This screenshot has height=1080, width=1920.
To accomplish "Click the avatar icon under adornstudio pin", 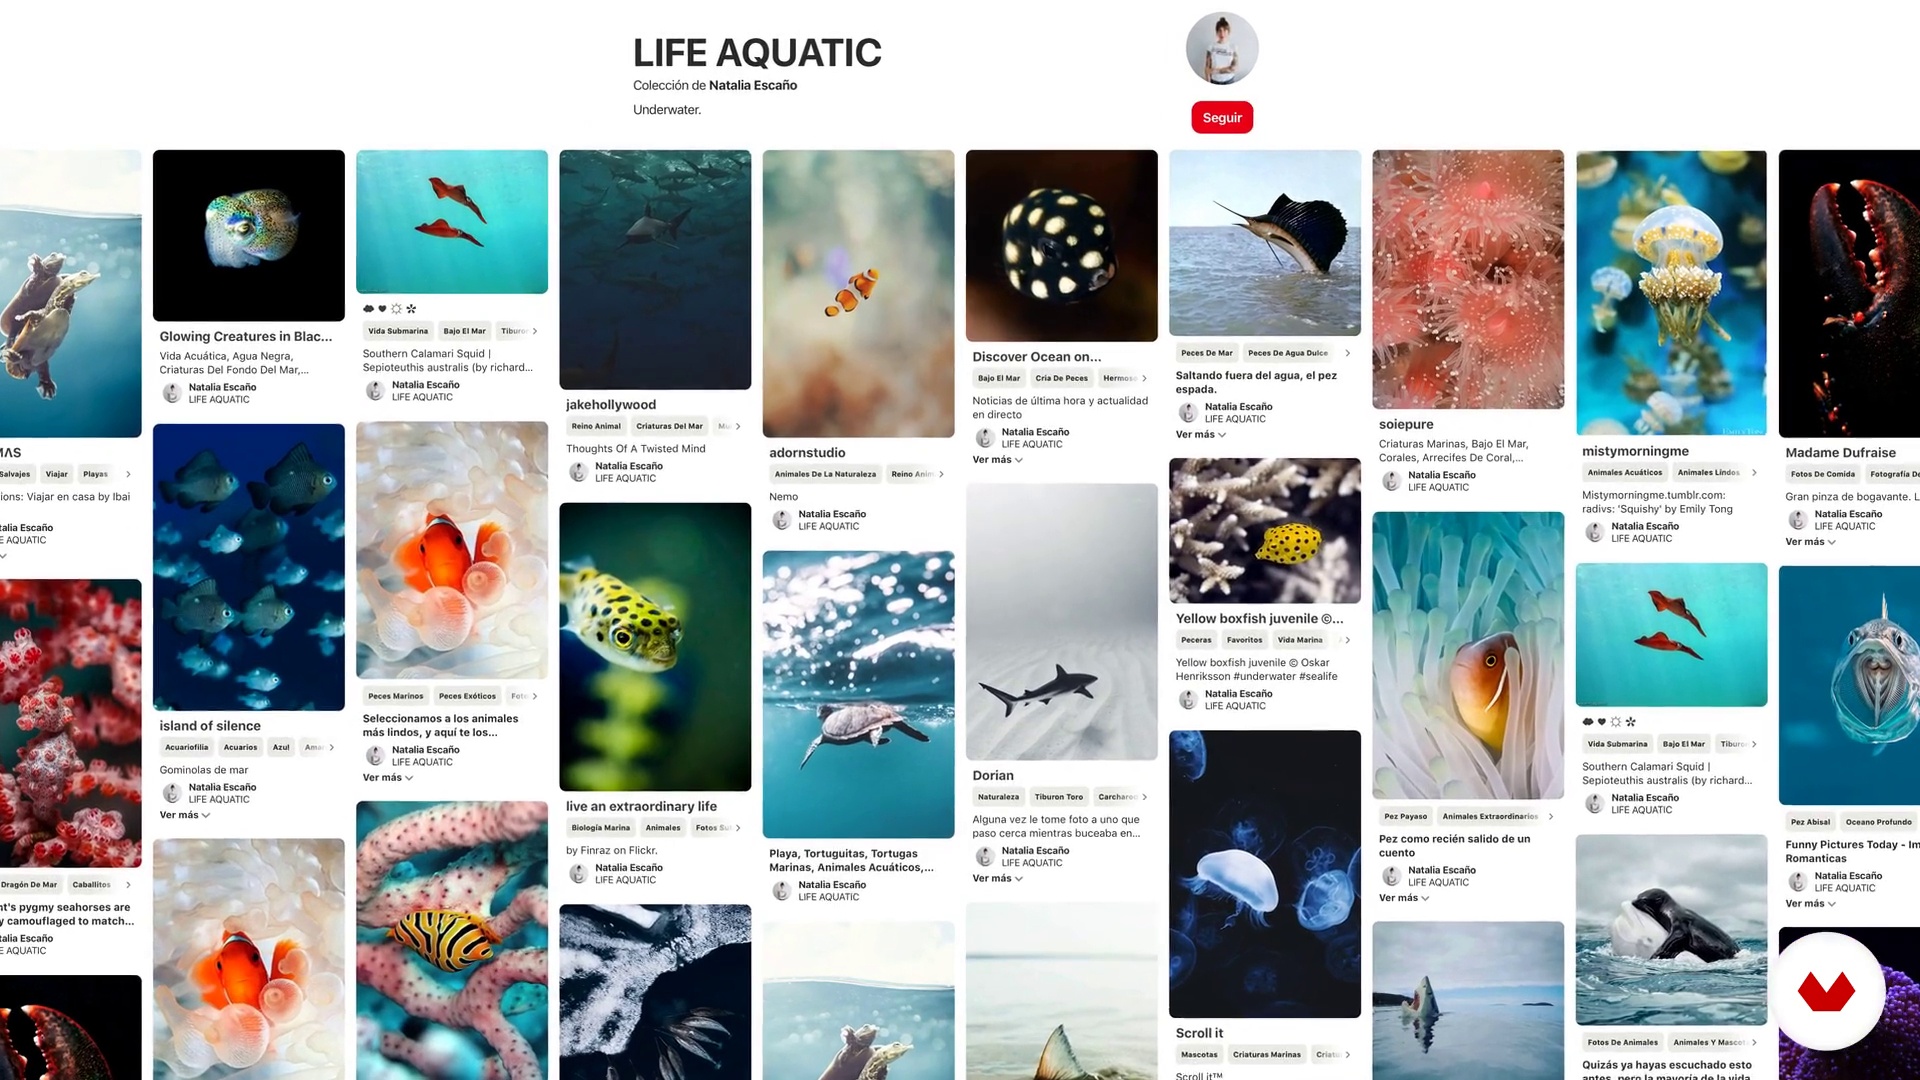I will (781, 520).
